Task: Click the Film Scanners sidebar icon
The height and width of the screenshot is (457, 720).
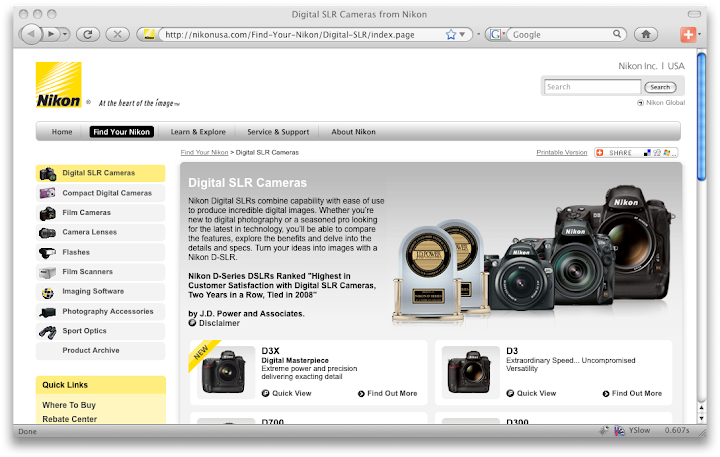Action: point(47,272)
